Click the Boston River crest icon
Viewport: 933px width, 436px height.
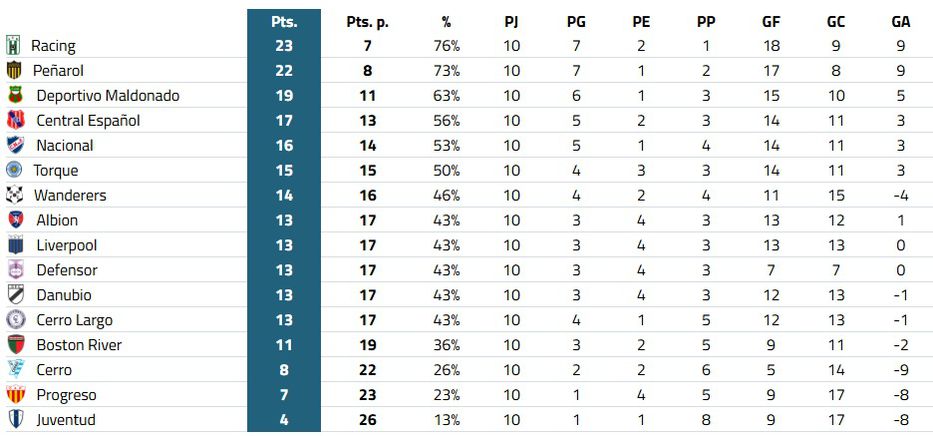[x=15, y=345]
